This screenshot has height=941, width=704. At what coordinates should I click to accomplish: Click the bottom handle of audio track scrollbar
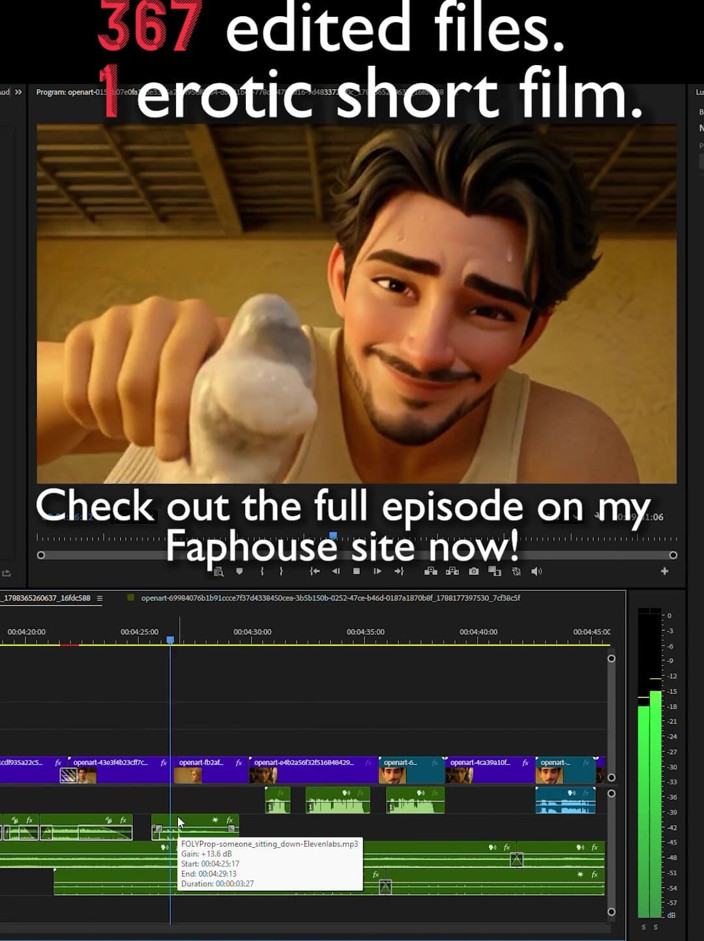pos(611,912)
